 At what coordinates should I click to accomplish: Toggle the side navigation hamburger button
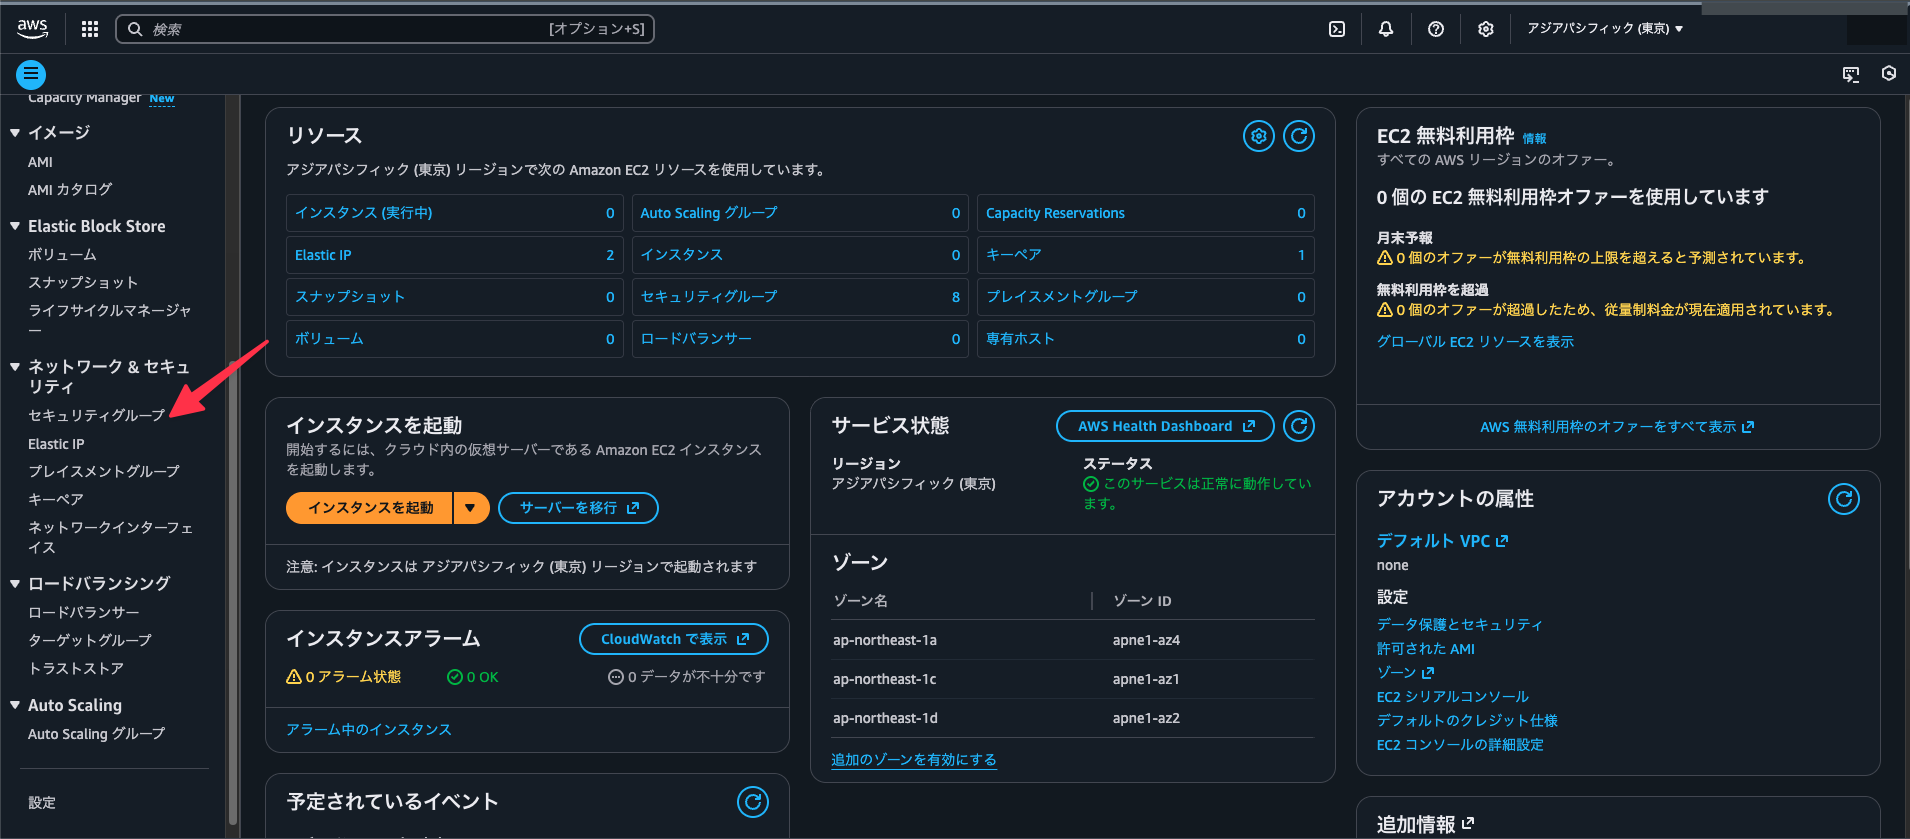[31, 74]
